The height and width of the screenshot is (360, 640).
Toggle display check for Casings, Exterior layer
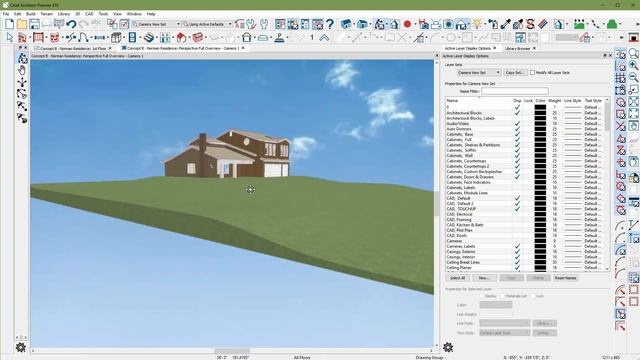click(517, 251)
